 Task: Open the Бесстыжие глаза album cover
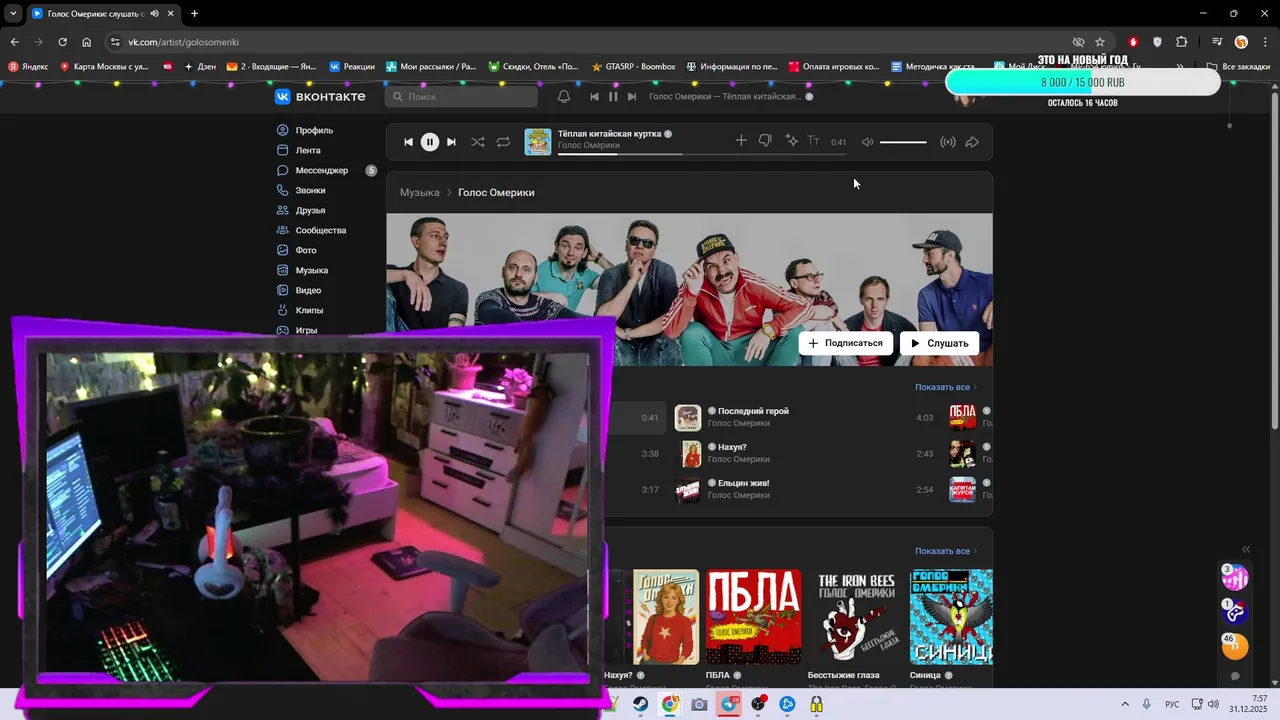point(856,617)
